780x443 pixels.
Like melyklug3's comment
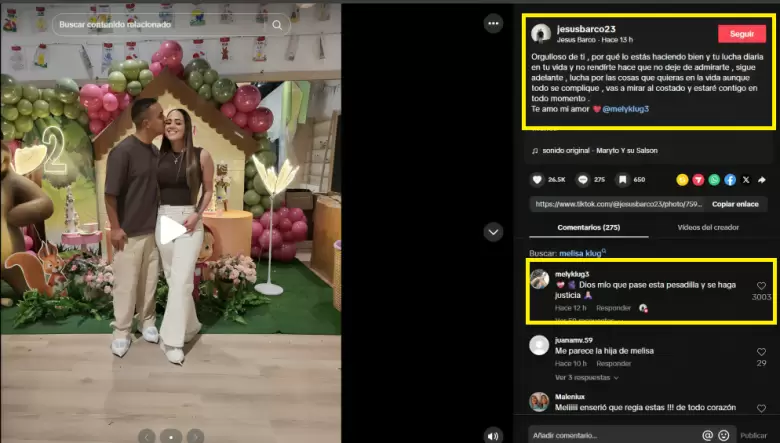762,285
